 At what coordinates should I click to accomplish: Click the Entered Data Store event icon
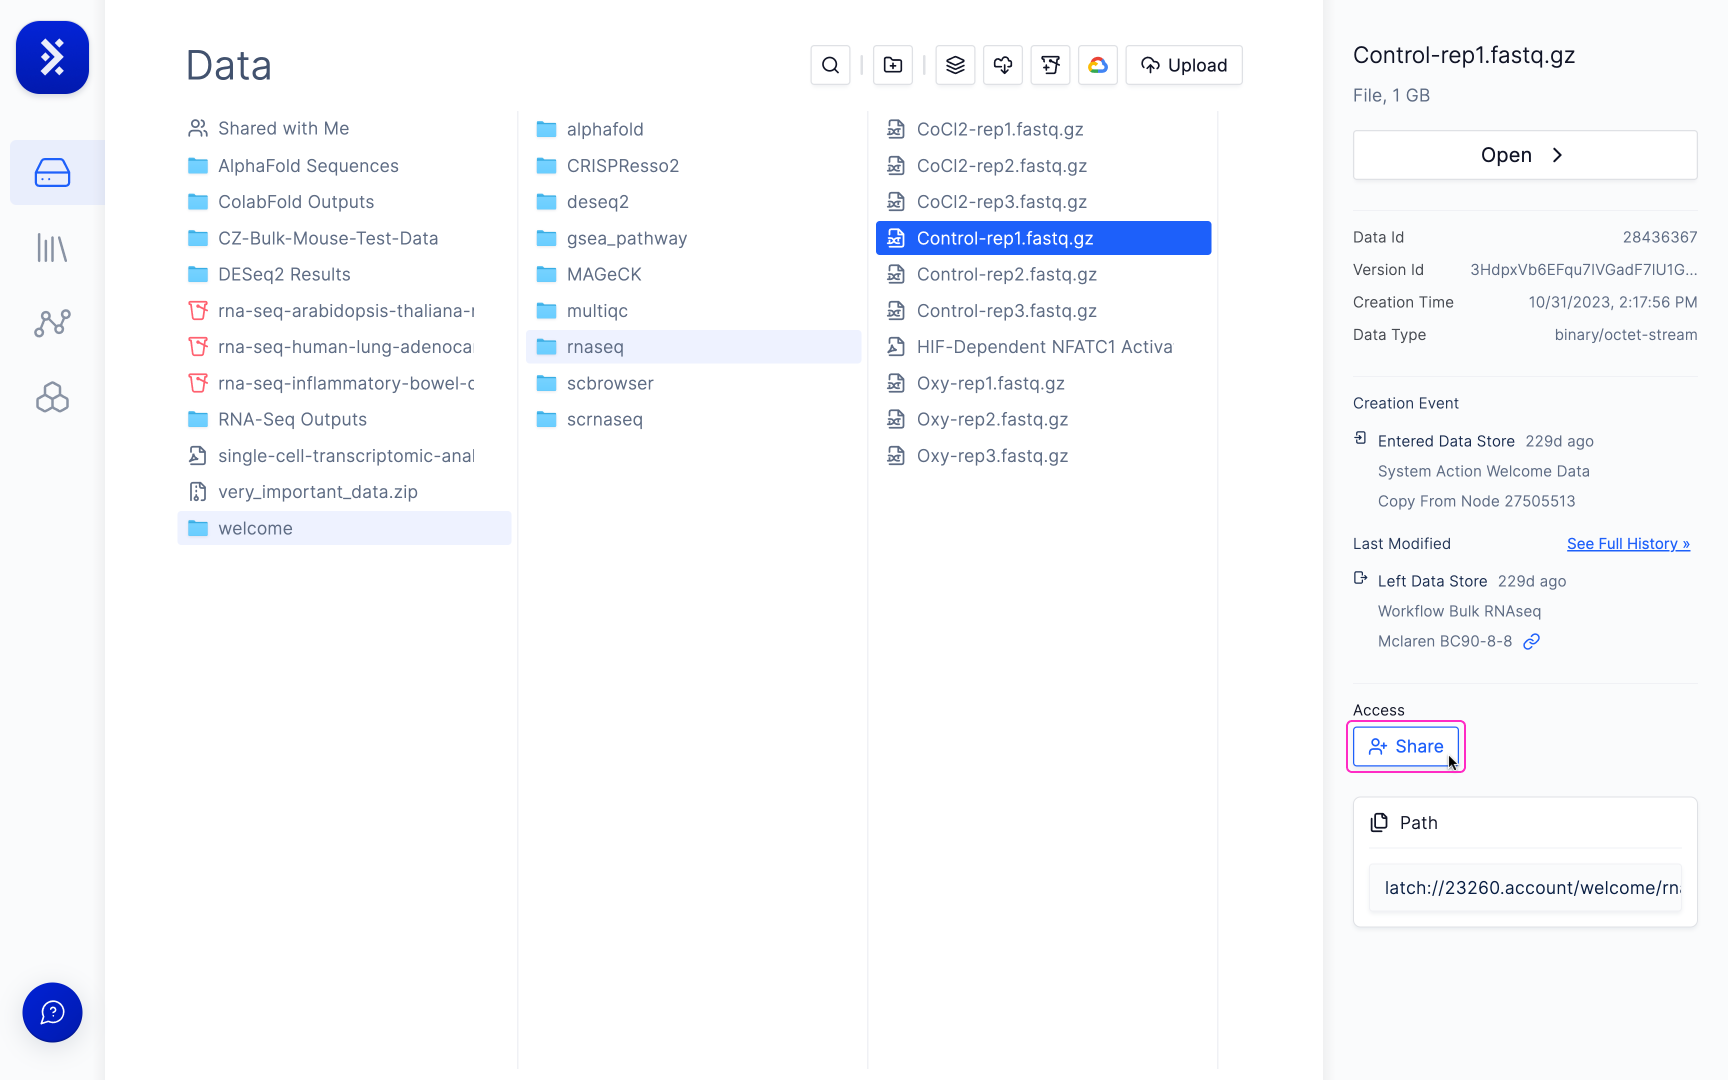(1360, 438)
